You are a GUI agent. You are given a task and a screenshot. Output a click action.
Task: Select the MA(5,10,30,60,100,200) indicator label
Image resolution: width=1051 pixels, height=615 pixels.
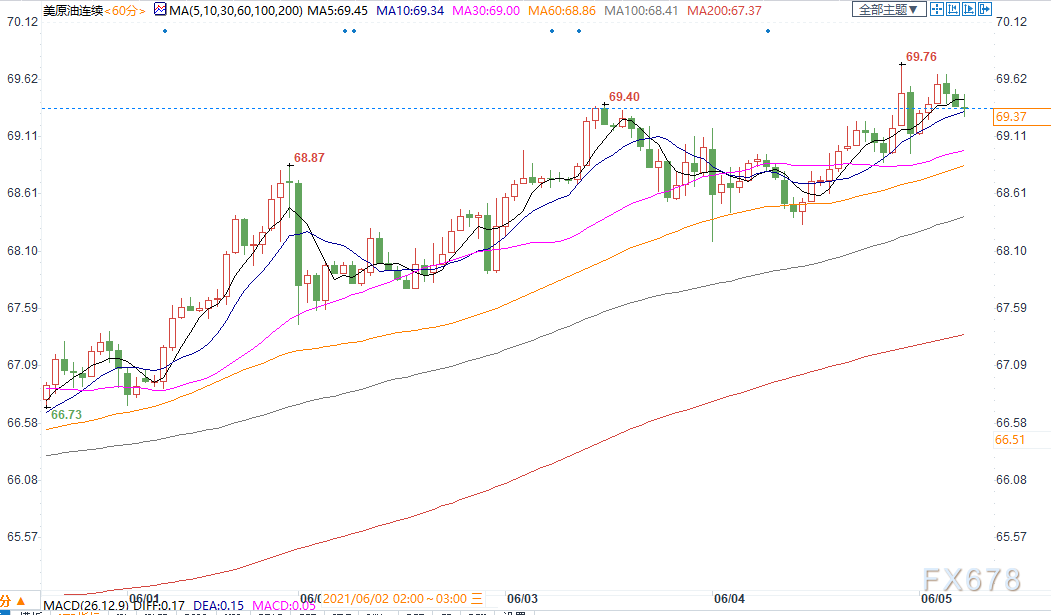click(x=236, y=11)
